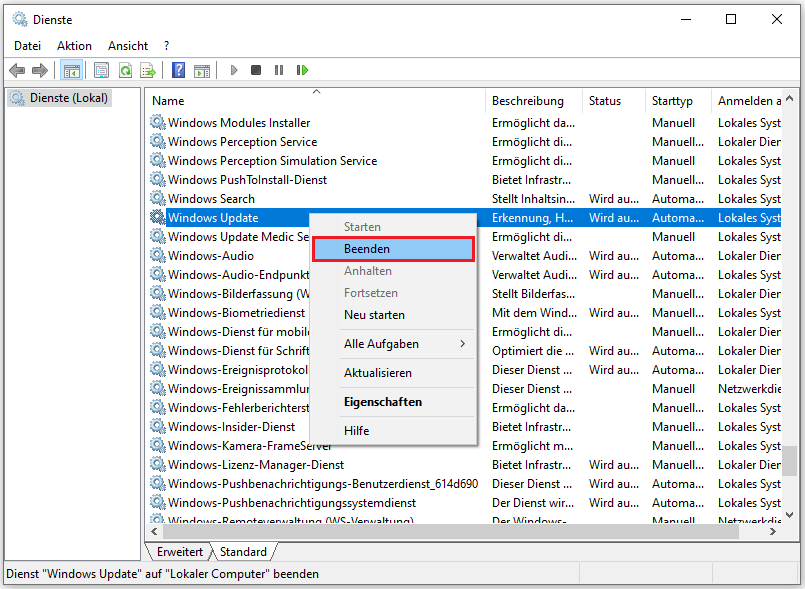
Task: Click "Mit dem Wind..." description of Windows-Biometriedienst
Action: click(x=534, y=313)
